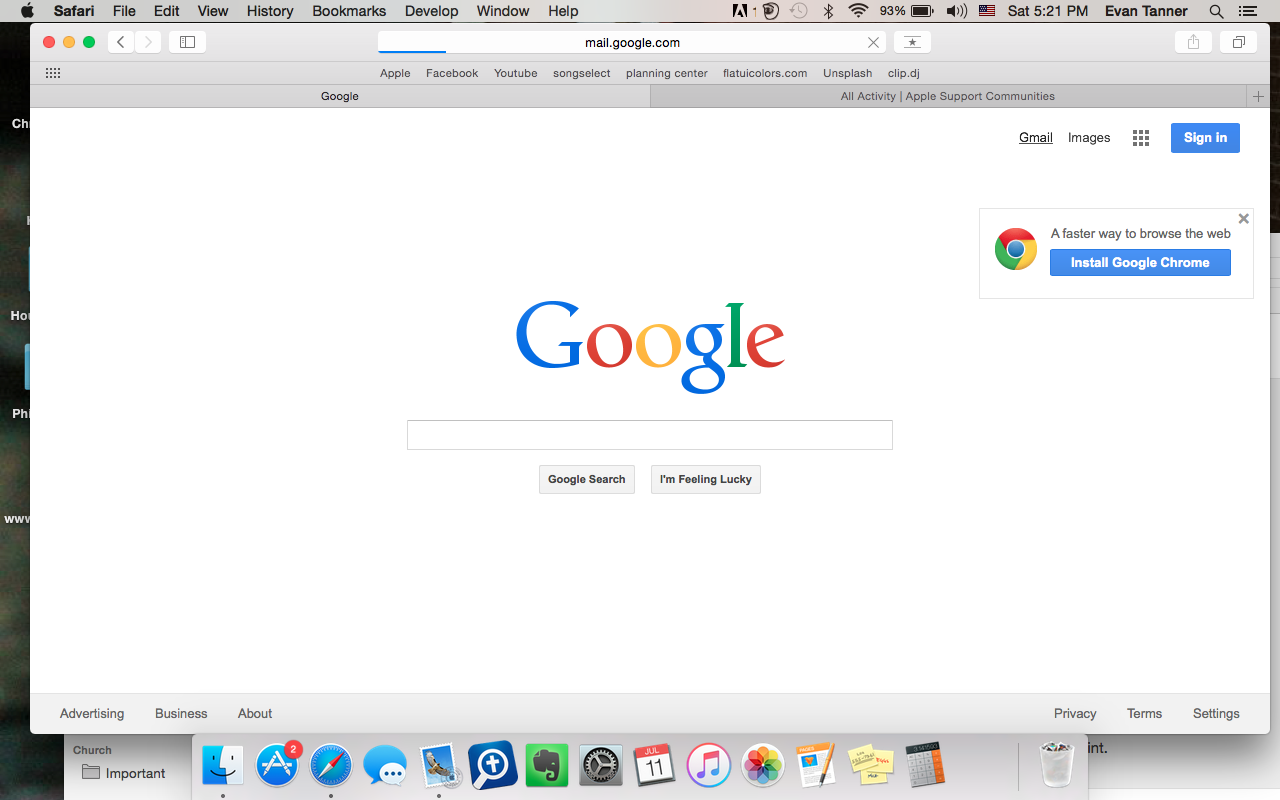Open Evernote from the Dock
Image resolution: width=1280 pixels, height=800 pixels.
(x=547, y=766)
